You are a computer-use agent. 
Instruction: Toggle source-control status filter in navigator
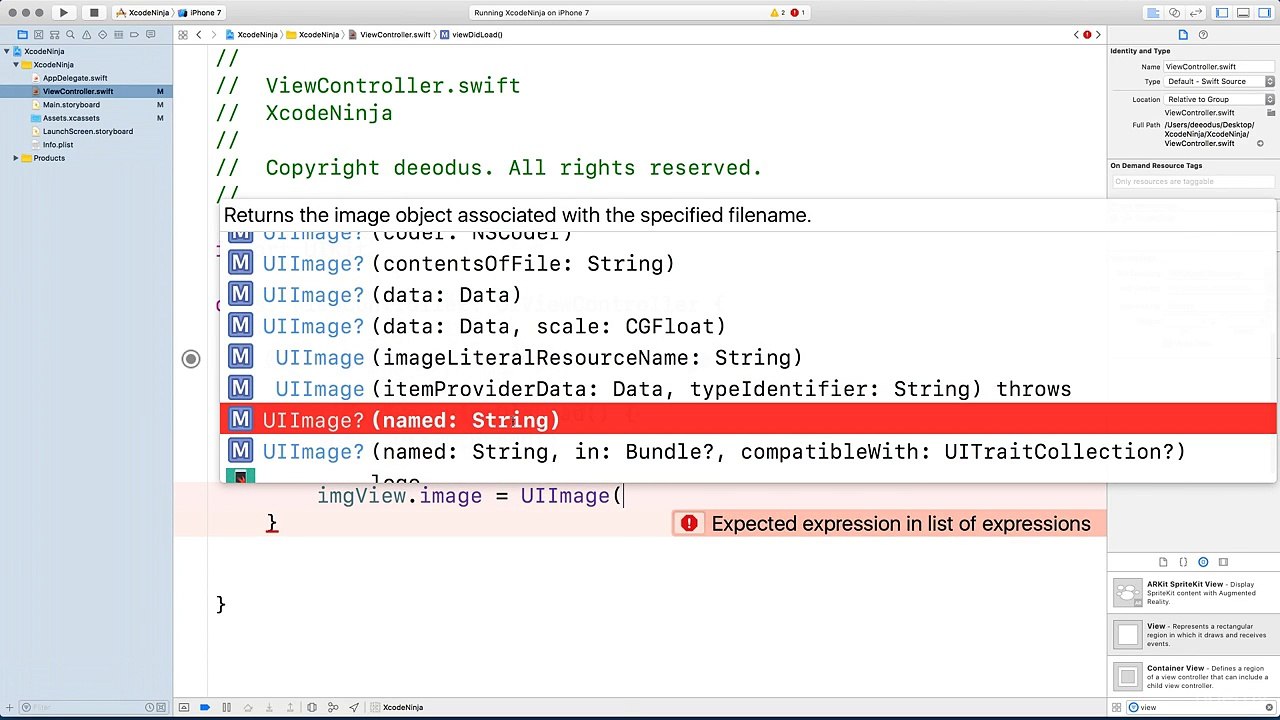click(162, 707)
